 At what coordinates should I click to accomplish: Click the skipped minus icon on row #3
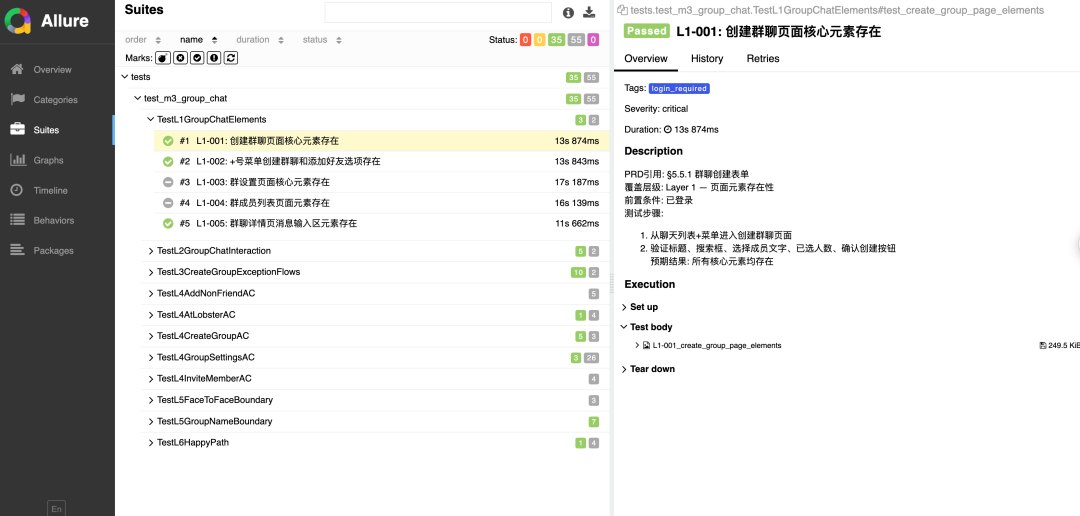tap(167, 183)
